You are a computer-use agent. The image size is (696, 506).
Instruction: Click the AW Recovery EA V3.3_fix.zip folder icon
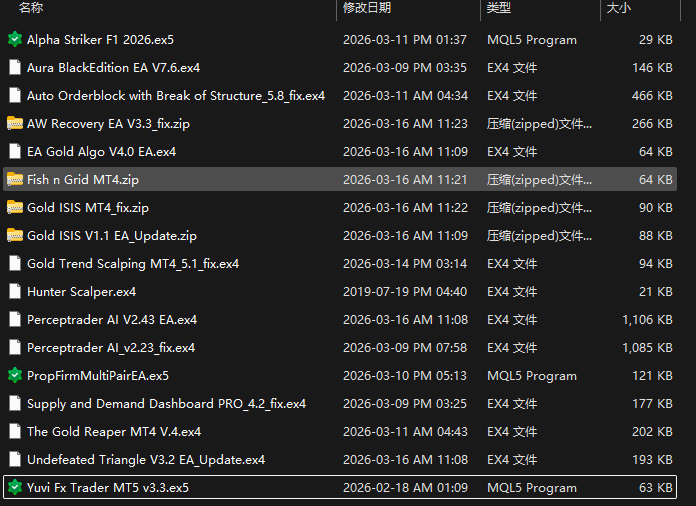tap(15, 124)
